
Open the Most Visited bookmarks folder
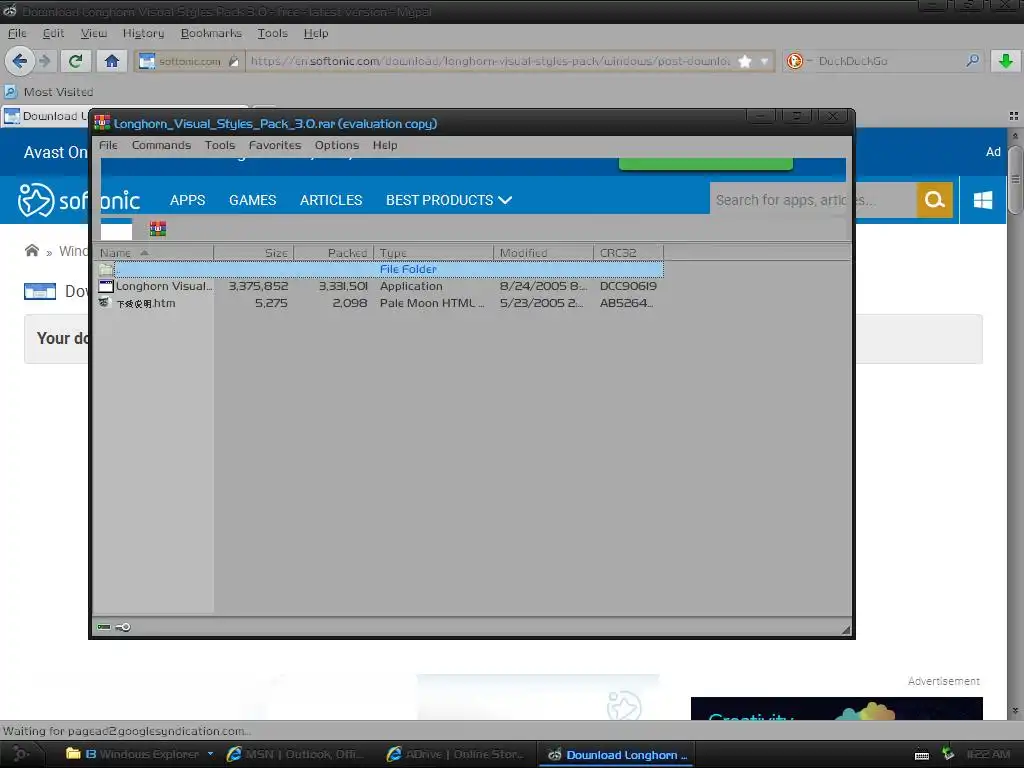50,92
